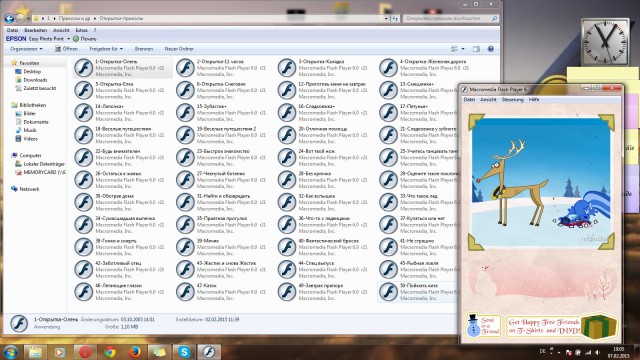Open Explorer help via blue question icon
Screen dimensions: 640x360
point(491,49)
